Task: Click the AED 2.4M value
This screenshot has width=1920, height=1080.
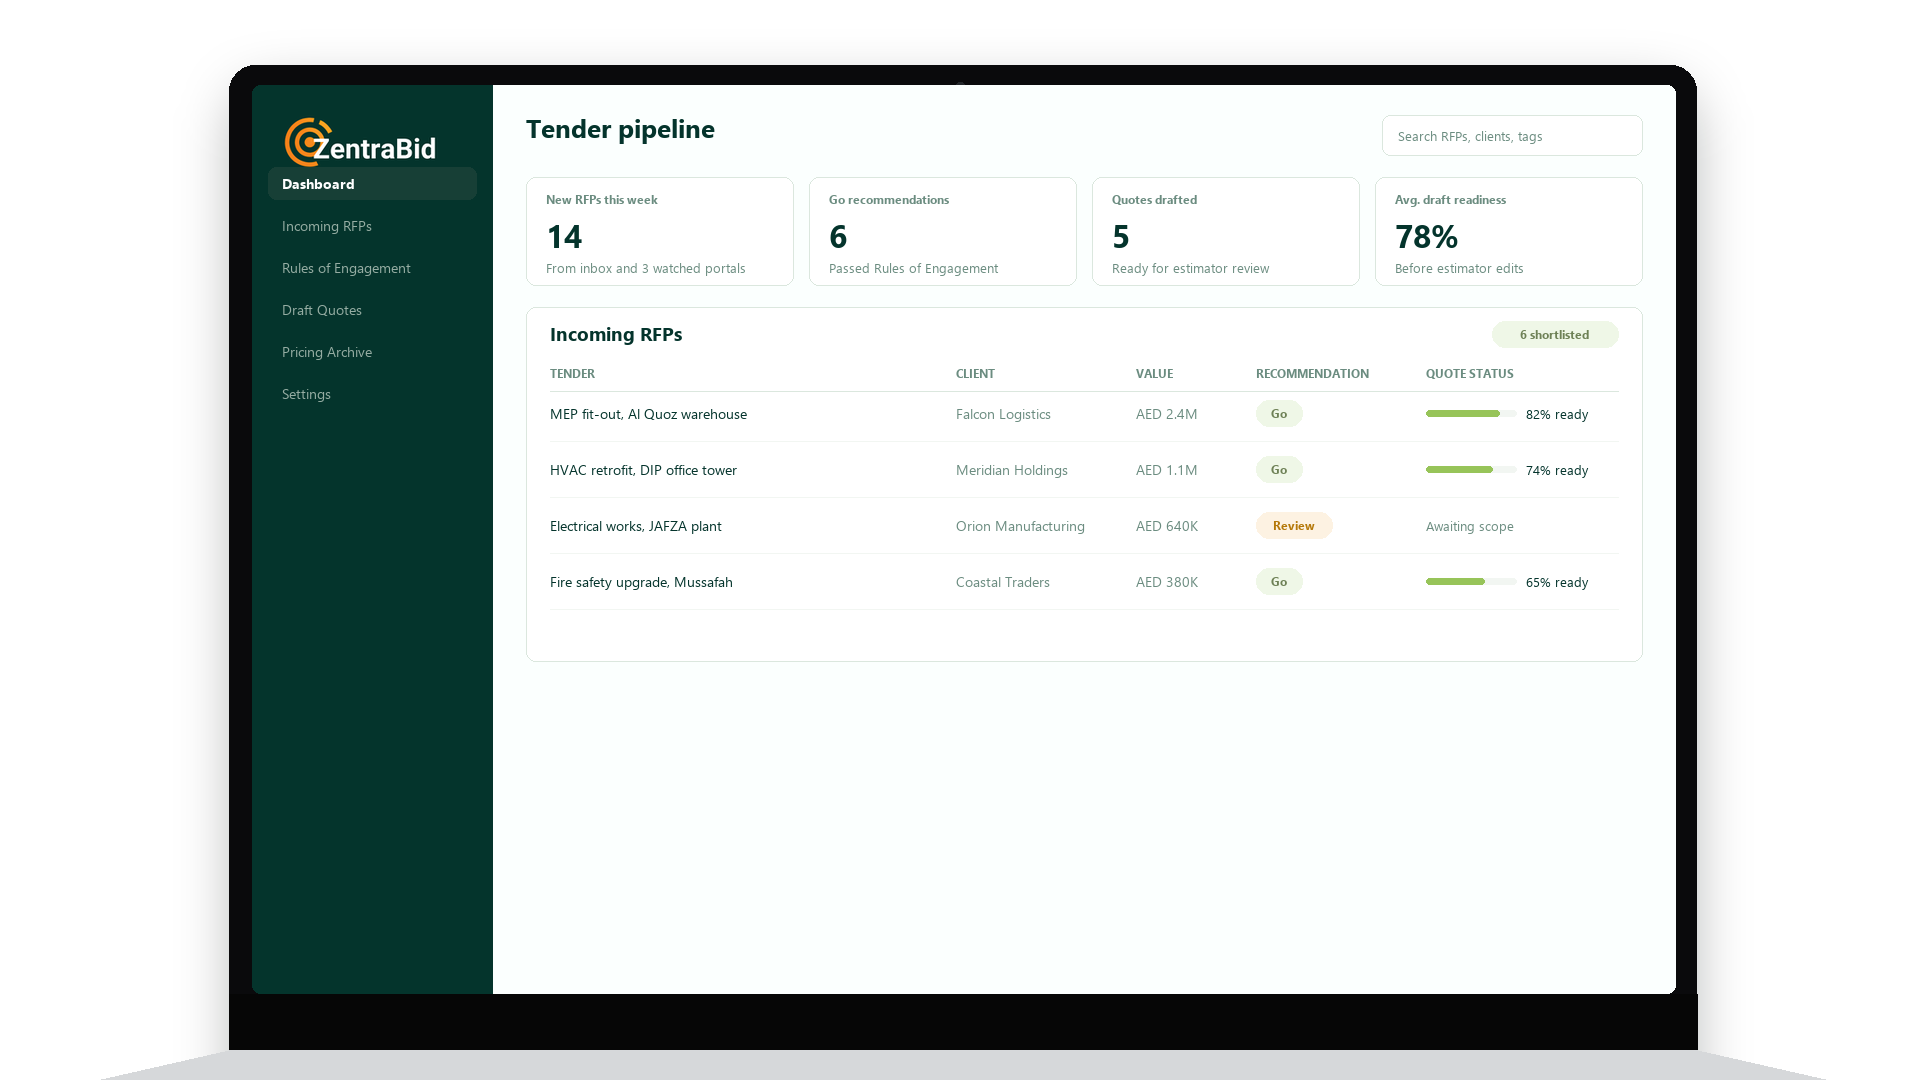Action: (1166, 414)
